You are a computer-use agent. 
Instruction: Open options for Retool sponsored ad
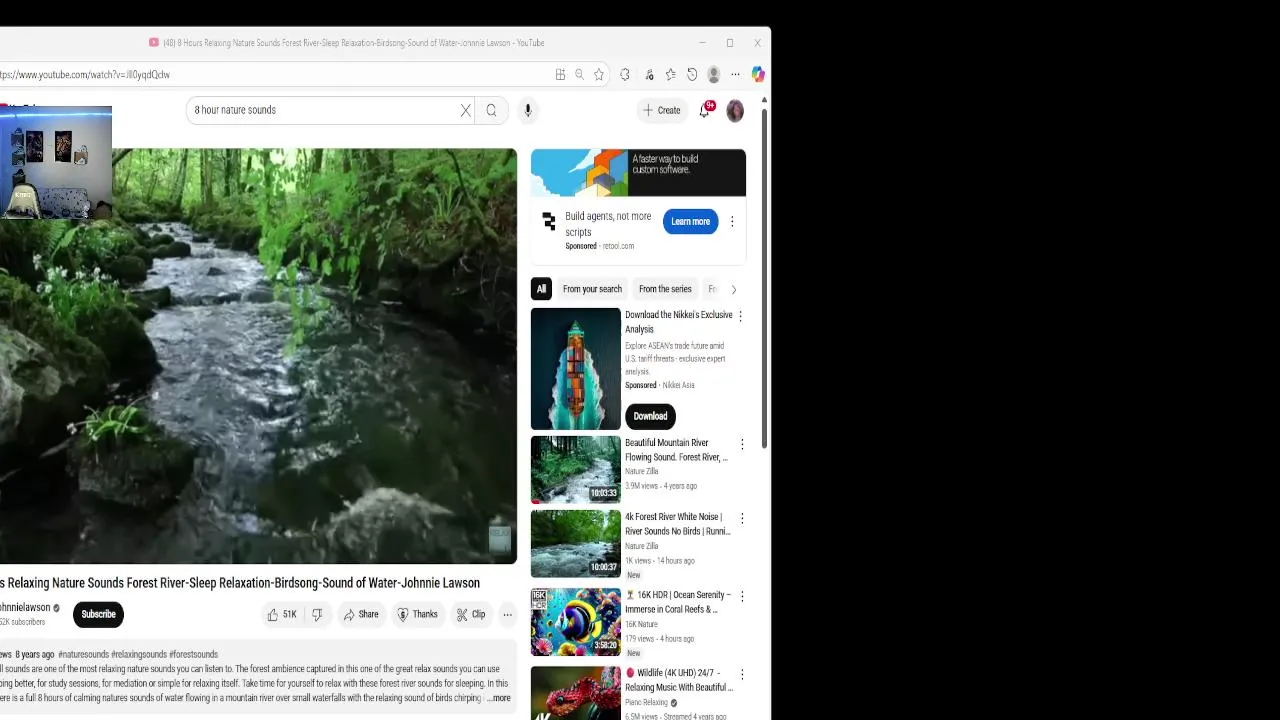pos(732,222)
